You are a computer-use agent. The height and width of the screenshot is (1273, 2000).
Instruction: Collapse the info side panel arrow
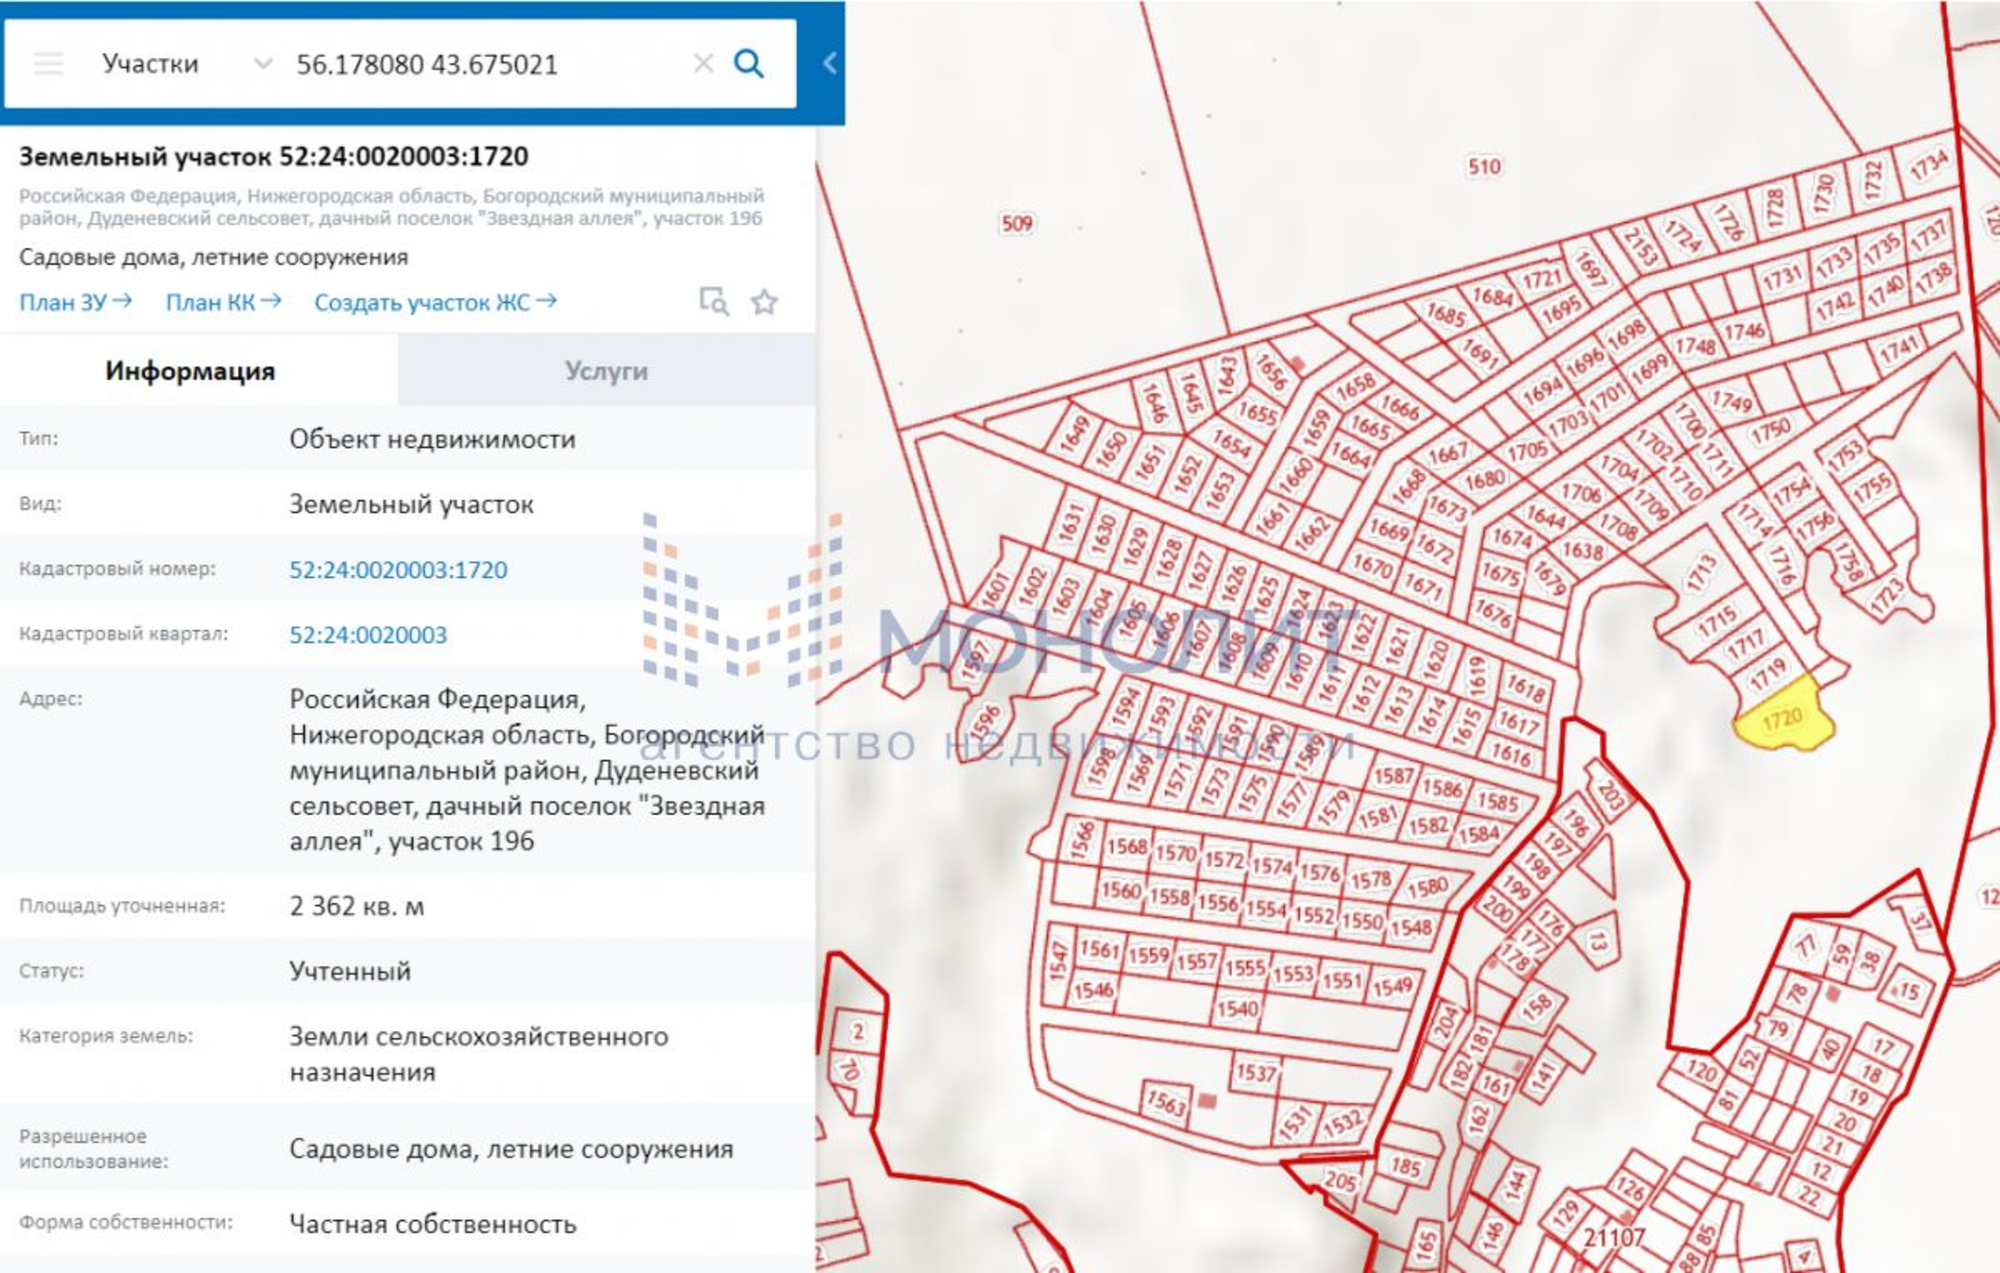click(829, 63)
